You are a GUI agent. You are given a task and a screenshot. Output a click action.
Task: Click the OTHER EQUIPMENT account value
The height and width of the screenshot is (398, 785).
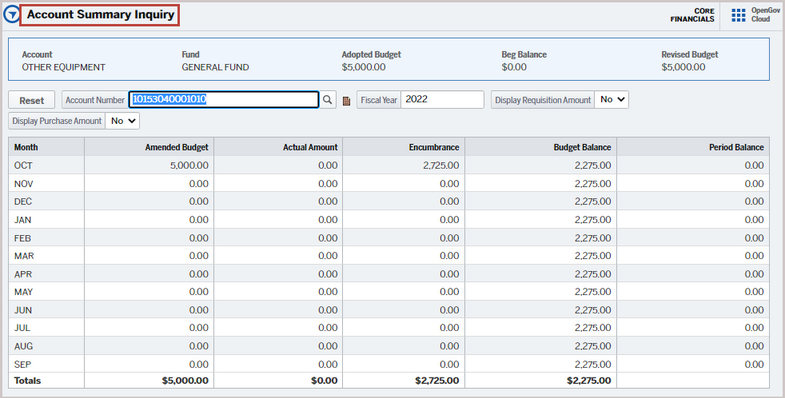[x=64, y=67]
